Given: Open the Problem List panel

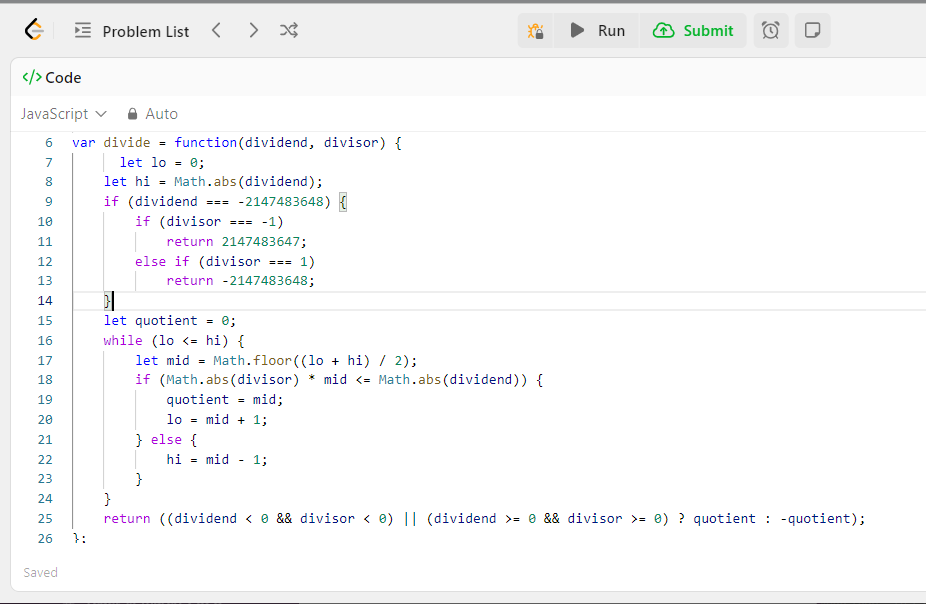Looking at the screenshot, I should pos(132,31).
